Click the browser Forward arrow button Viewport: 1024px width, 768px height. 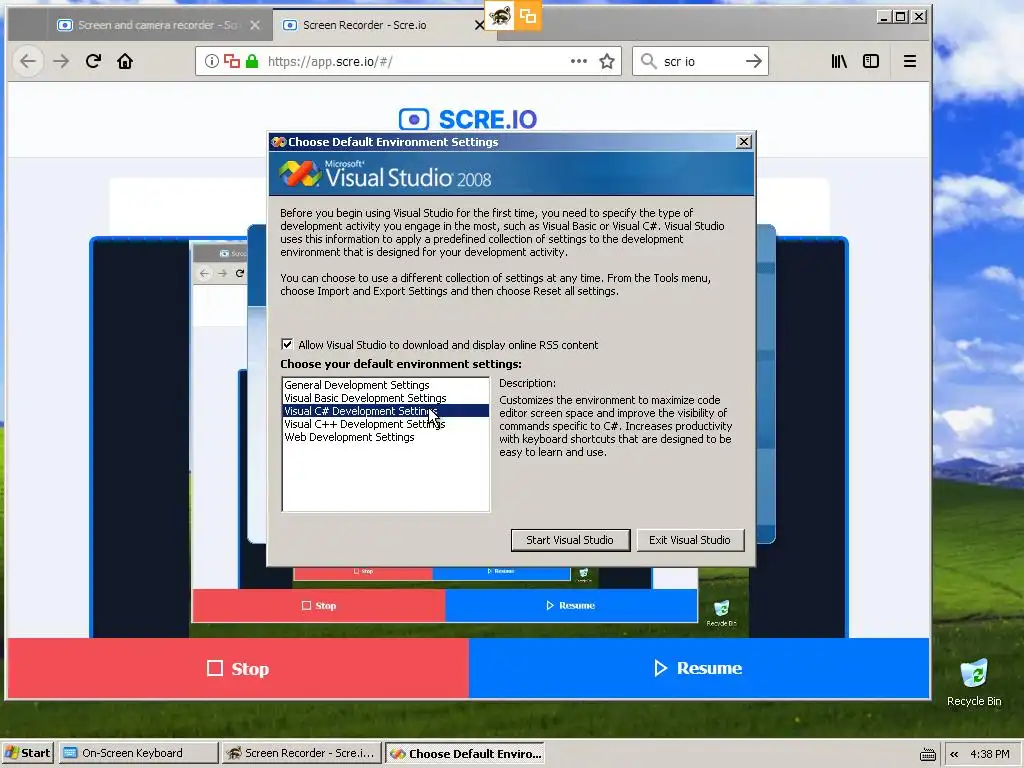pyautogui.click(x=61, y=61)
